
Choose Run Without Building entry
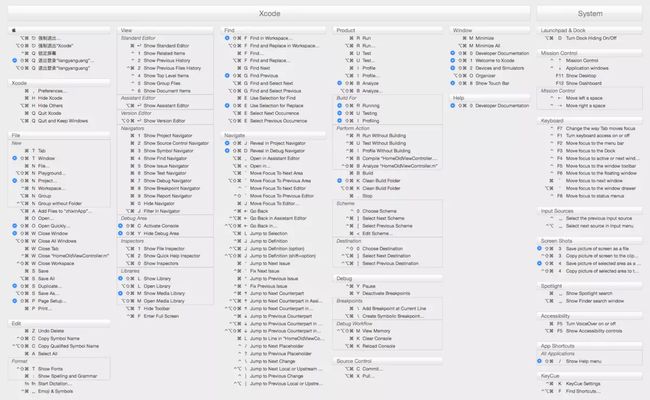point(384,136)
